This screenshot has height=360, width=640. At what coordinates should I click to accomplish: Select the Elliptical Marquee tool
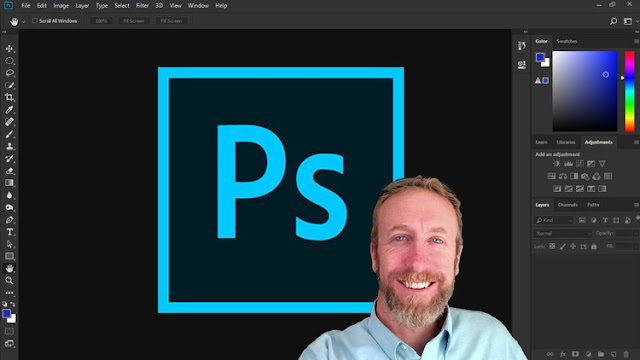click(9, 61)
